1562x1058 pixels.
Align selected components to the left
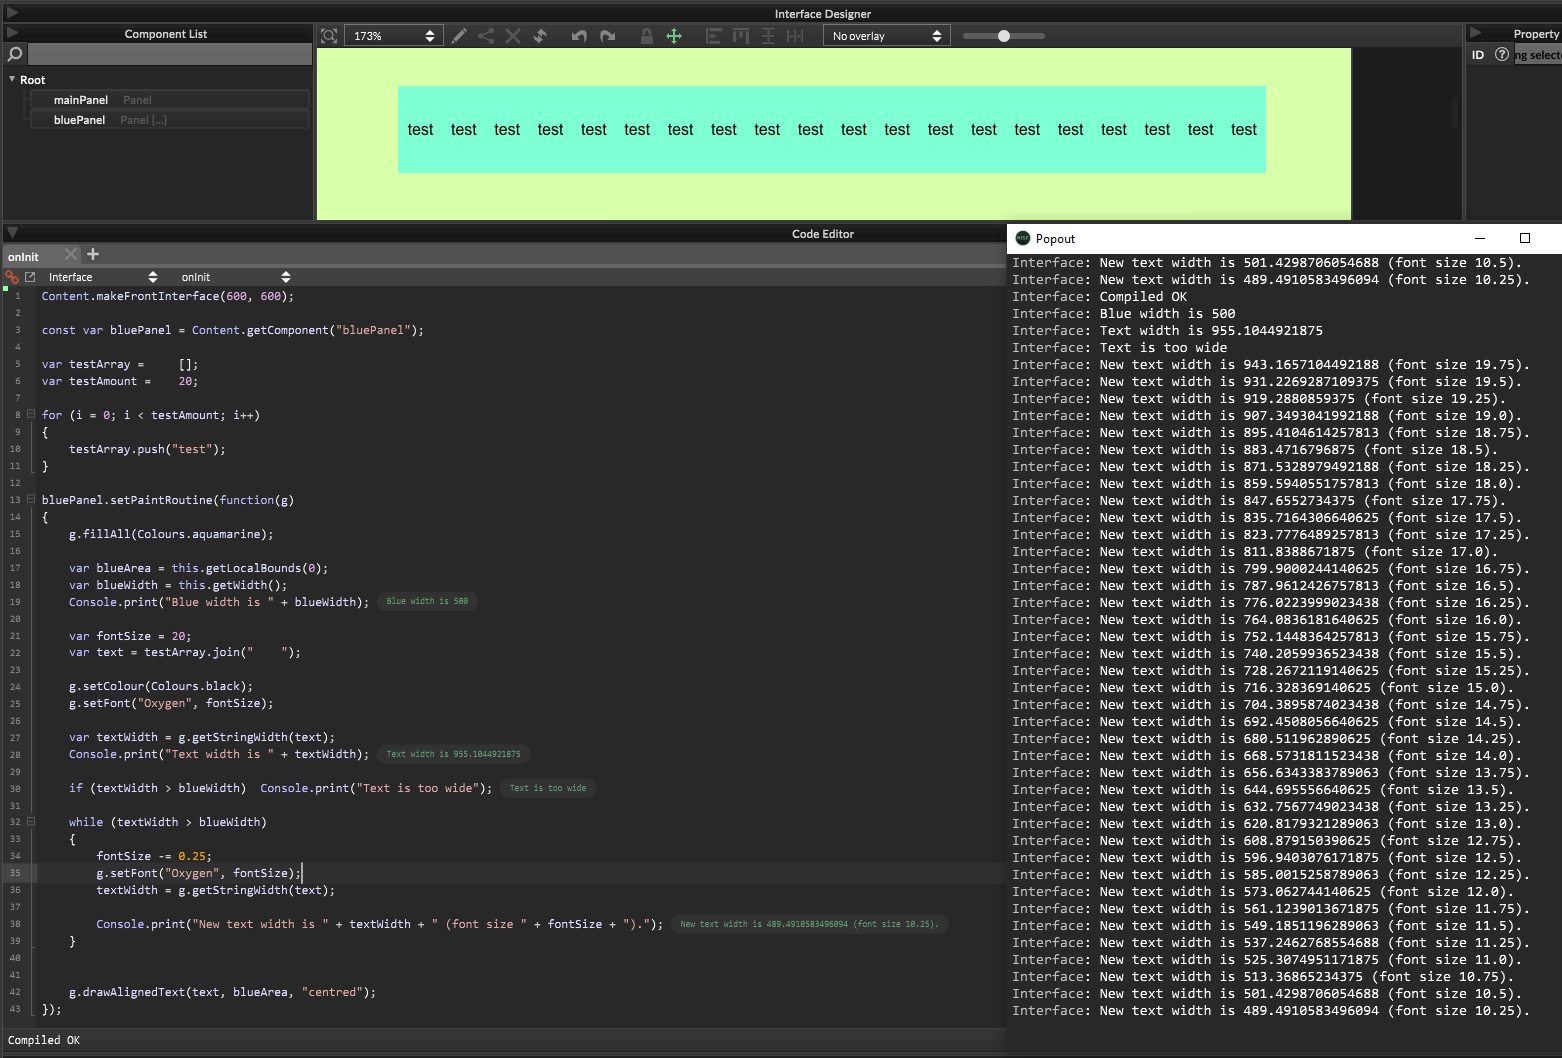(x=713, y=36)
